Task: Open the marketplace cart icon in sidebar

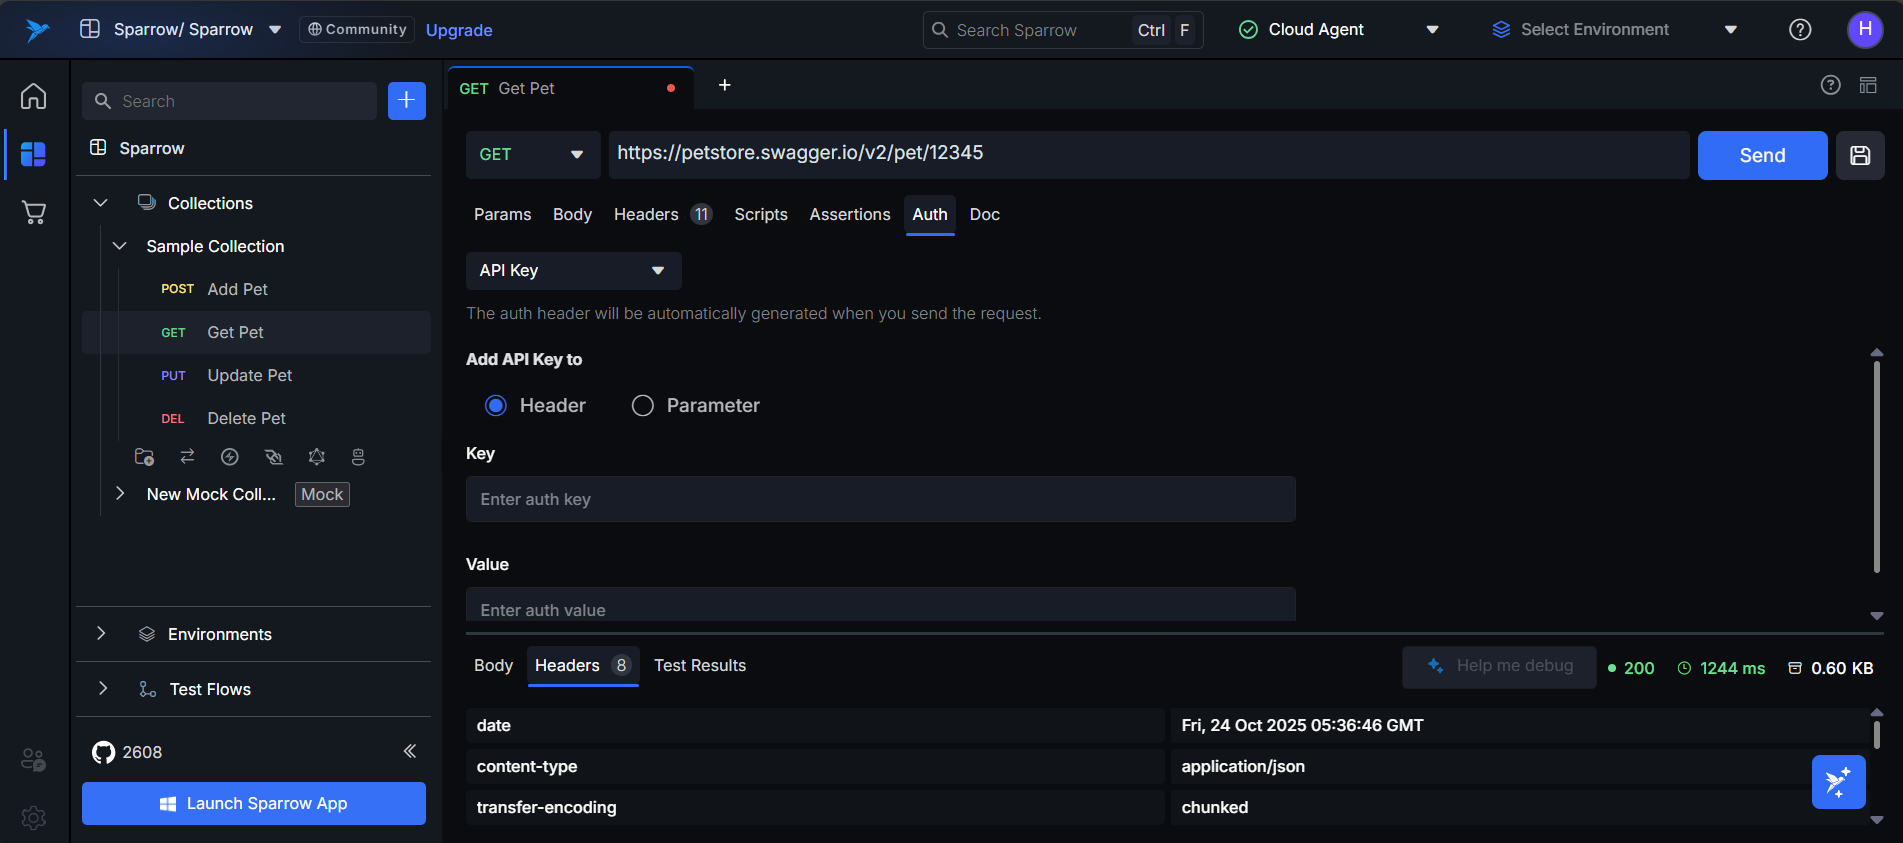Action: 34,212
